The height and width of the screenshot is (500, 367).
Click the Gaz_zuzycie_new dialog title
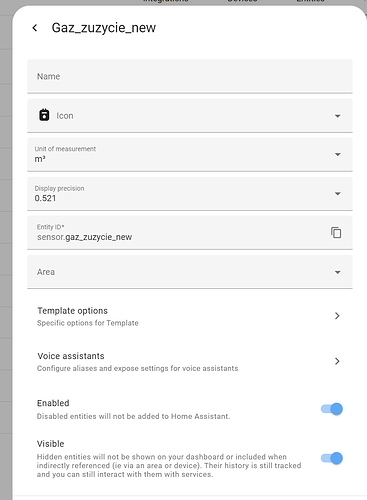[104, 28]
